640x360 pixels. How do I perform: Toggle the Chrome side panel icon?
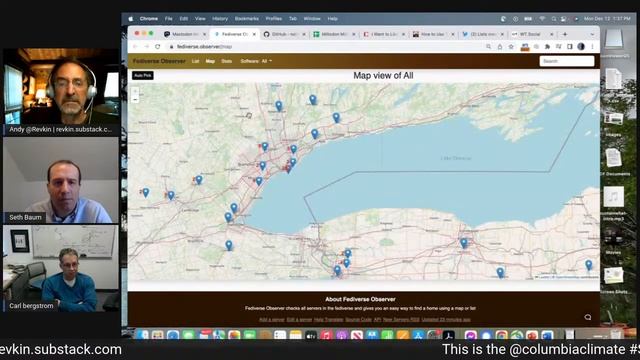click(x=570, y=47)
